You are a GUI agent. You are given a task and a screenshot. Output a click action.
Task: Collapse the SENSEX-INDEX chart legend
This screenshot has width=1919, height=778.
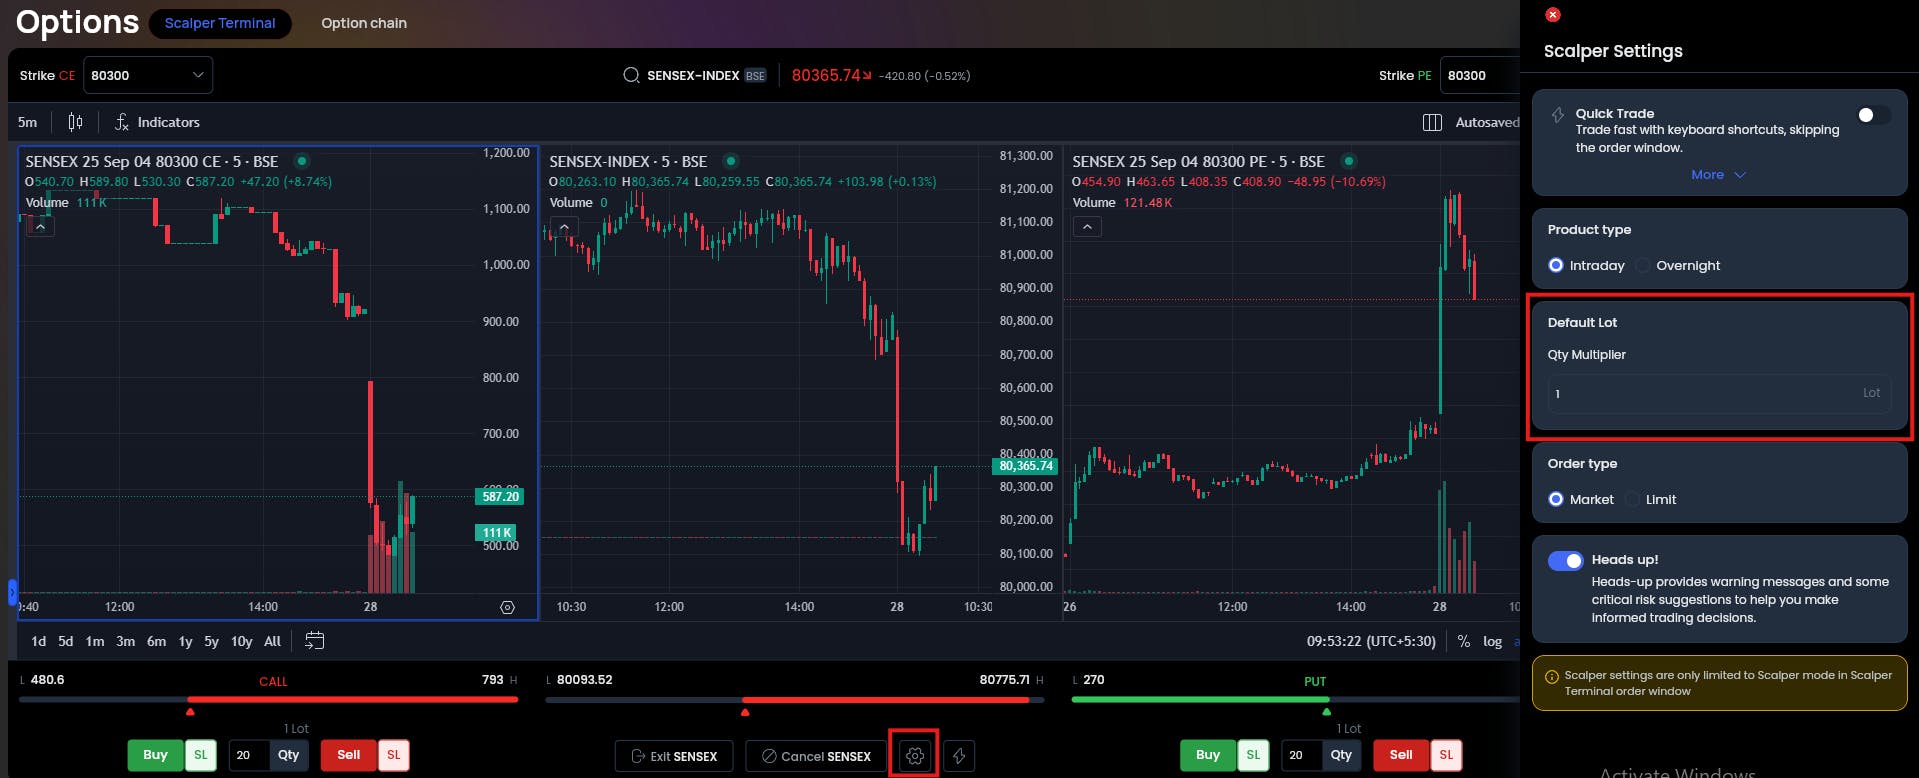(x=564, y=227)
